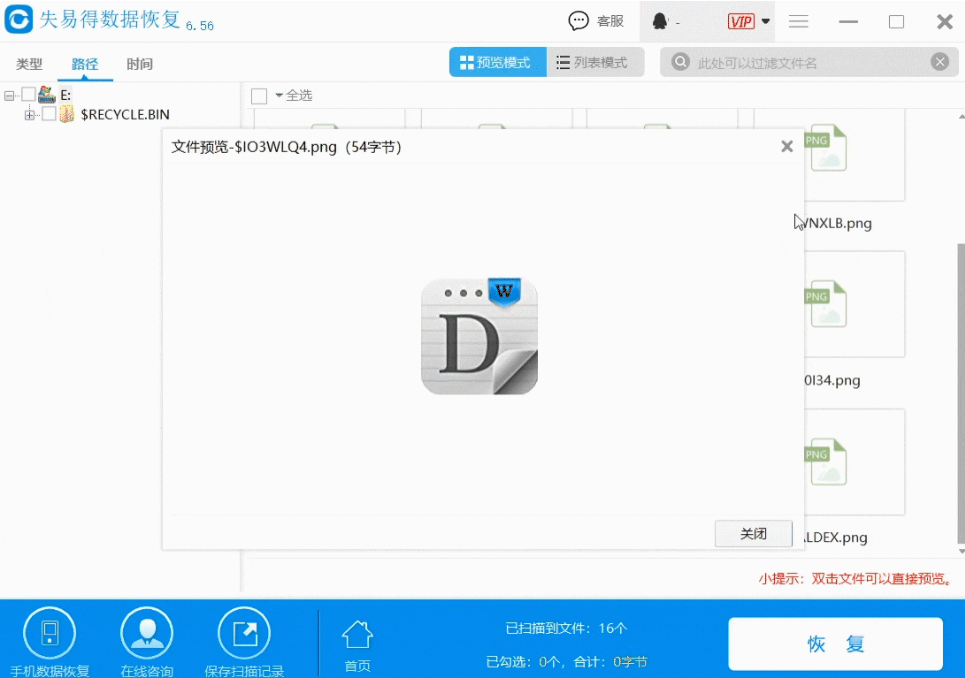The width and height of the screenshot is (965, 678).
Task: Open the VIP dropdown arrow
Action: point(766,22)
